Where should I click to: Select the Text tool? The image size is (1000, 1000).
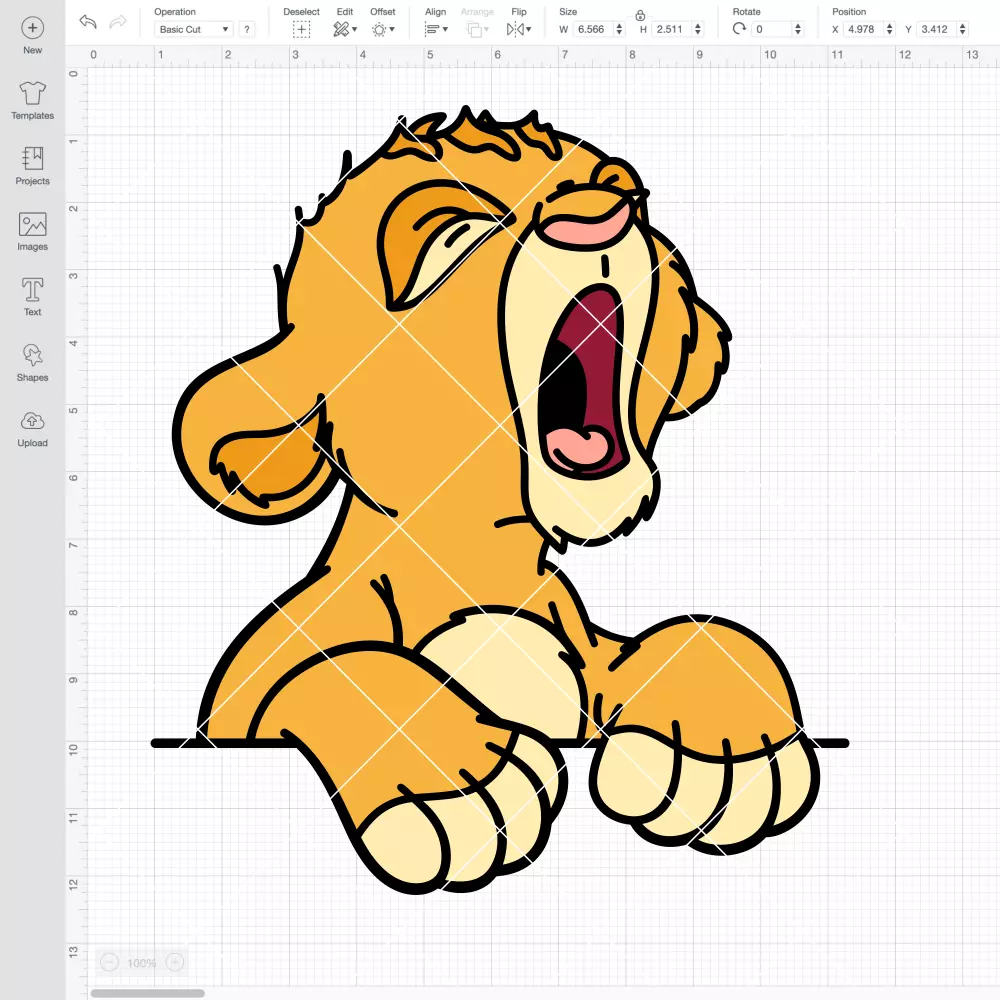(x=33, y=297)
